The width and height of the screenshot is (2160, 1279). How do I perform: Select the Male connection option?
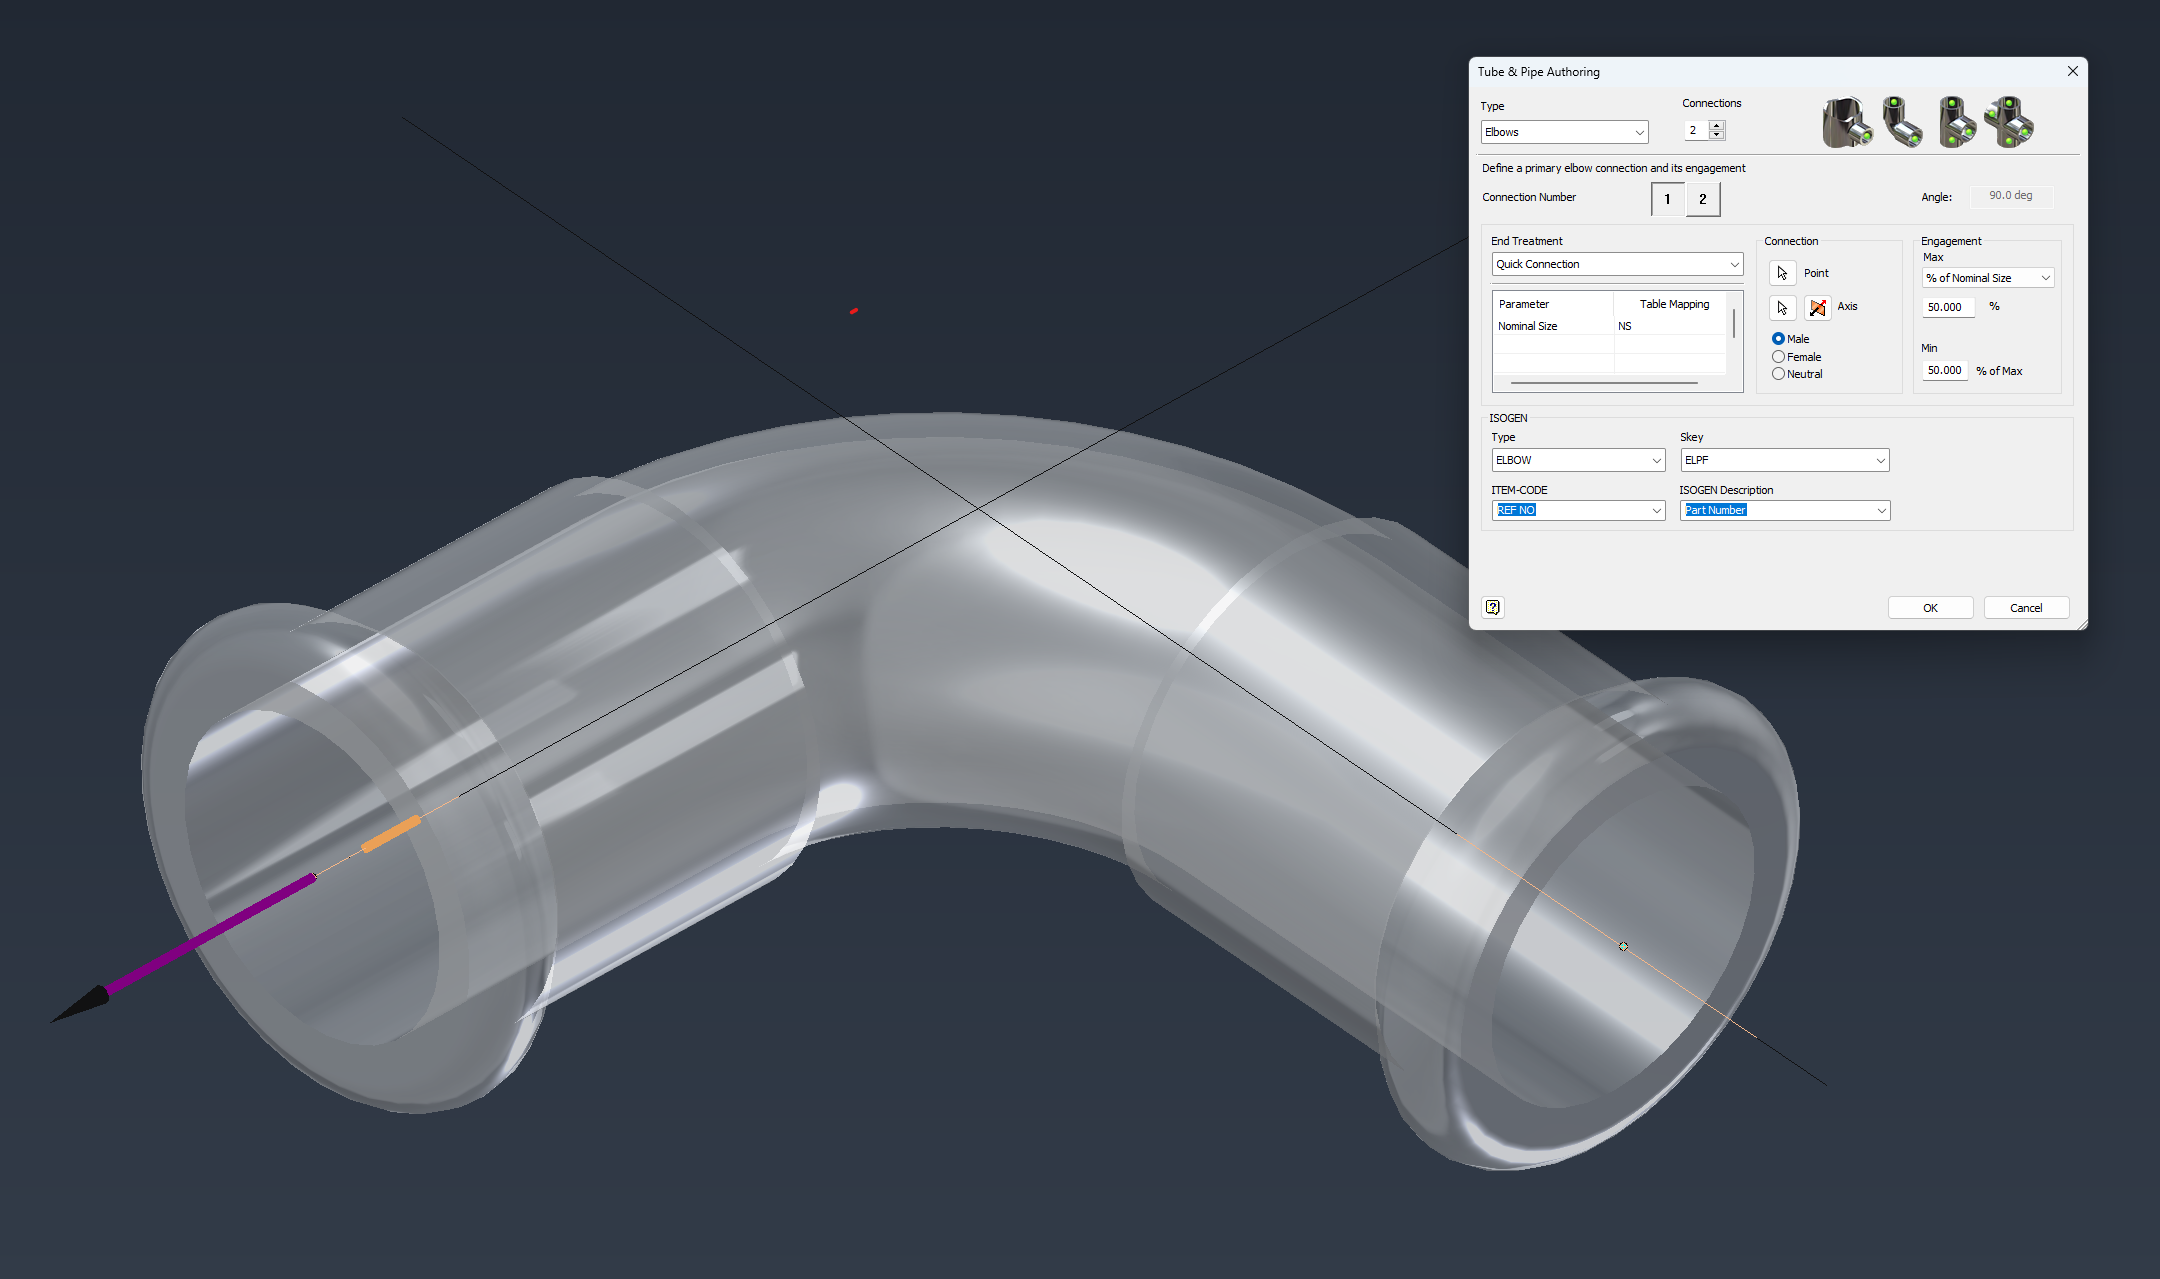(1779, 339)
